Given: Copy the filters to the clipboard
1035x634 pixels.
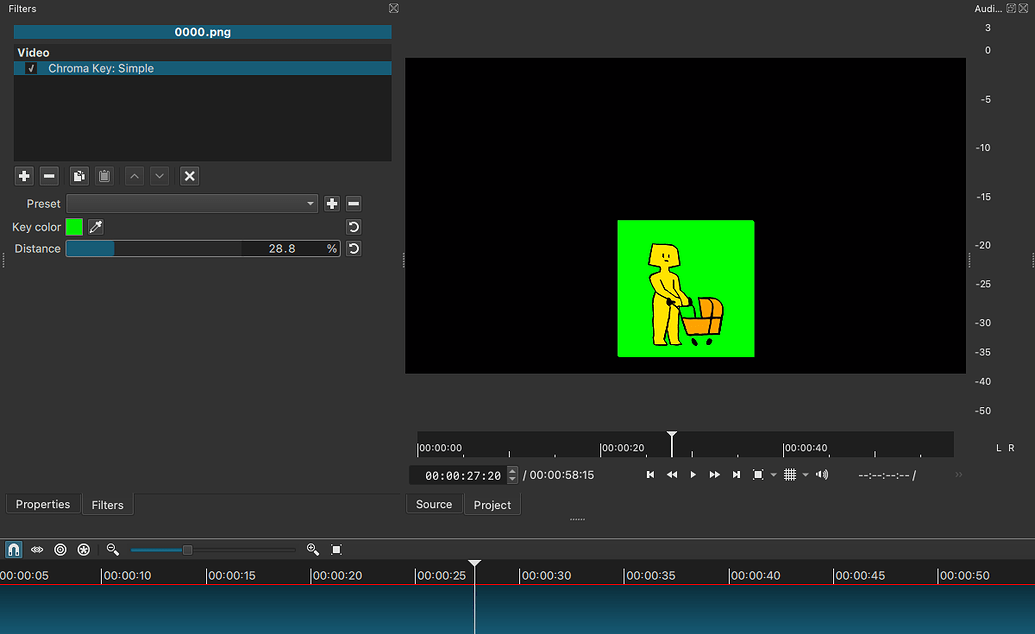Looking at the screenshot, I should [x=79, y=176].
